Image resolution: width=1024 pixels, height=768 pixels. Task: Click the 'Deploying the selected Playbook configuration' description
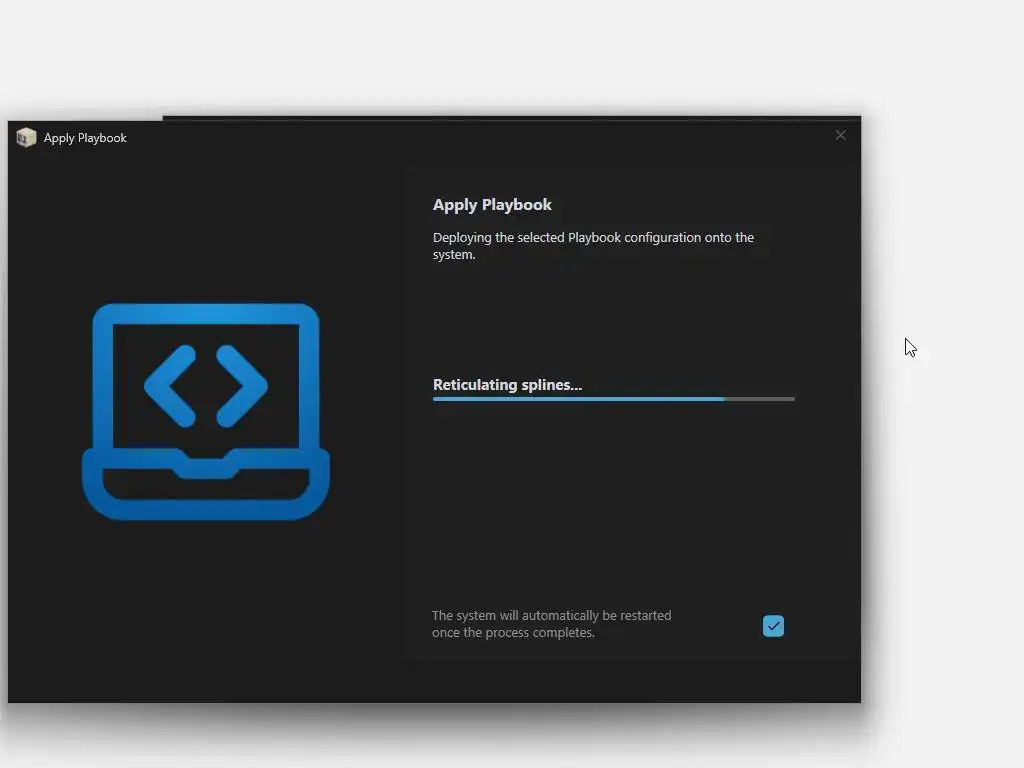pyautogui.click(x=593, y=246)
